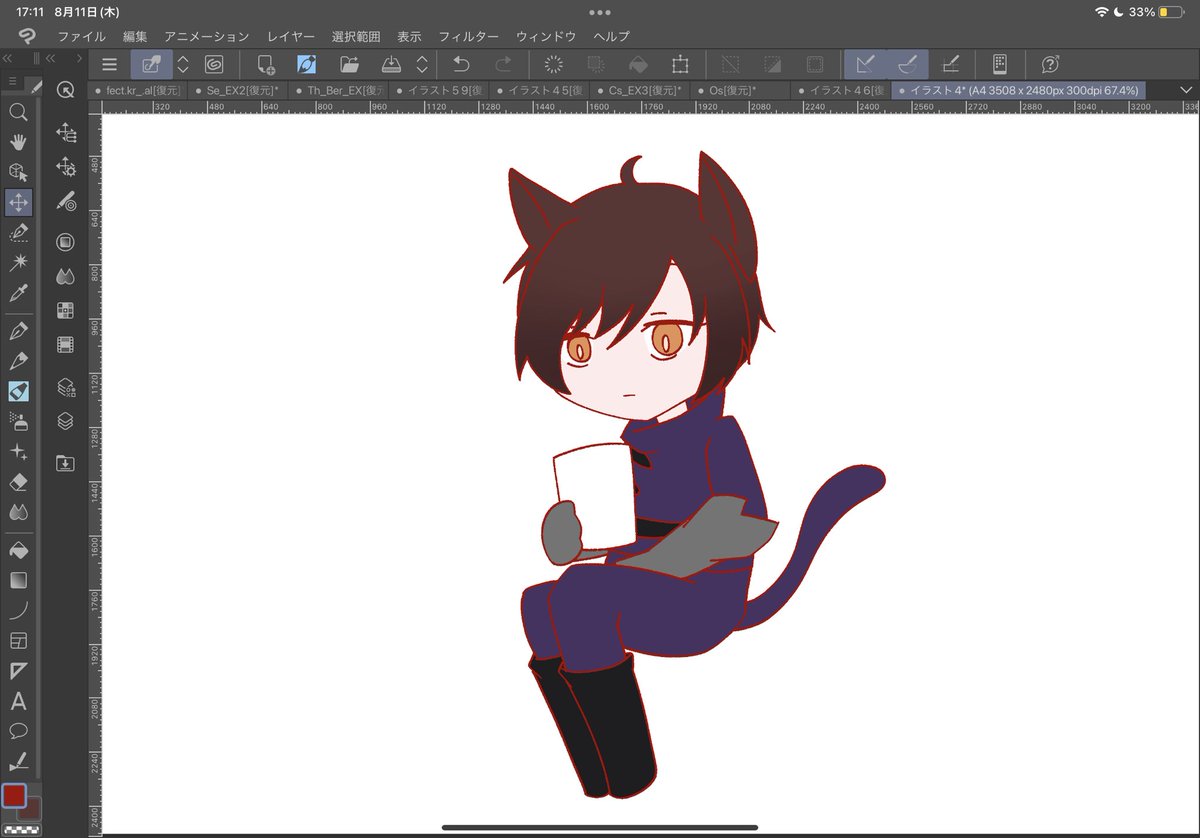Select the Decoration sparkle tool
The image size is (1200, 838).
[18, 452]
